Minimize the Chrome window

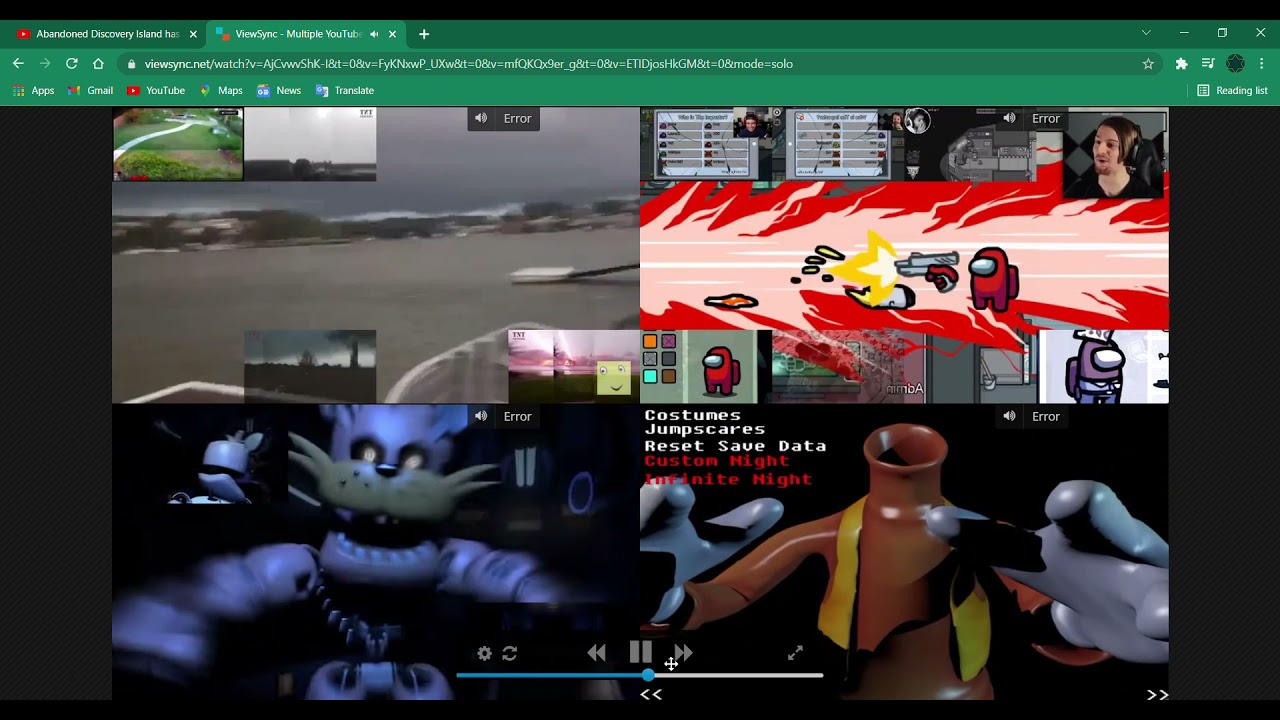[x=1184, y=33]
